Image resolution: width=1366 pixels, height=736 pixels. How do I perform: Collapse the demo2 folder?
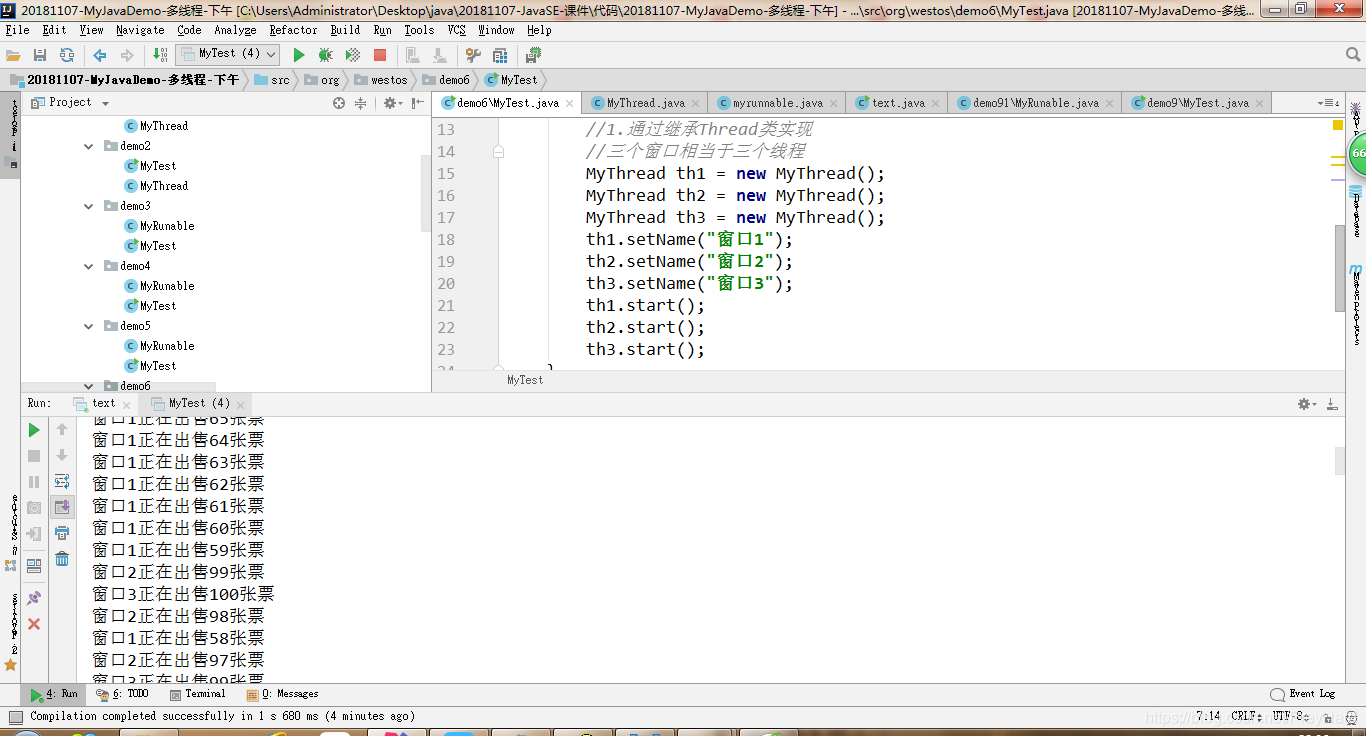[x=89, y=146]
